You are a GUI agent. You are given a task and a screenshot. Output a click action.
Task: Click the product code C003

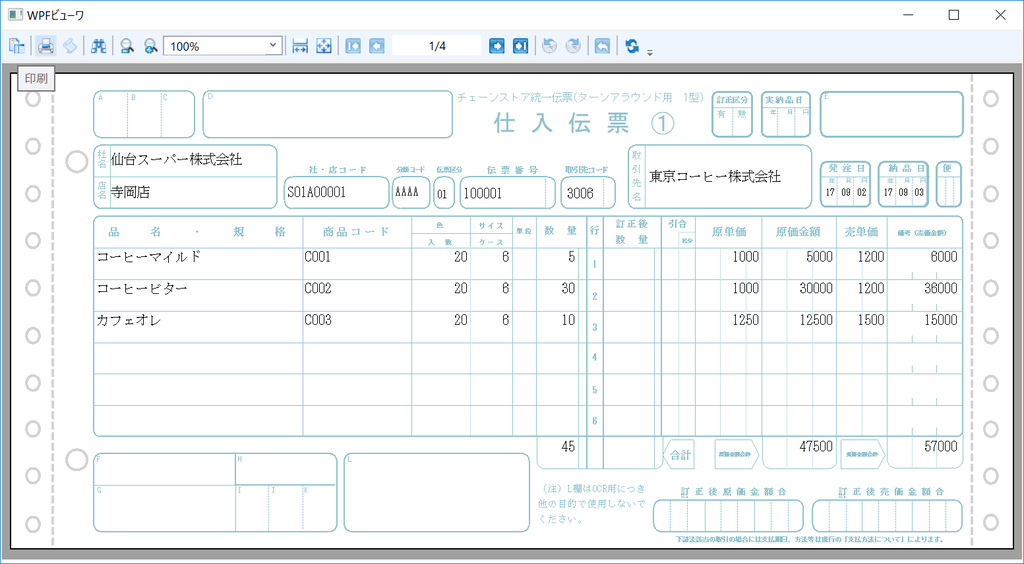point(318,320)
